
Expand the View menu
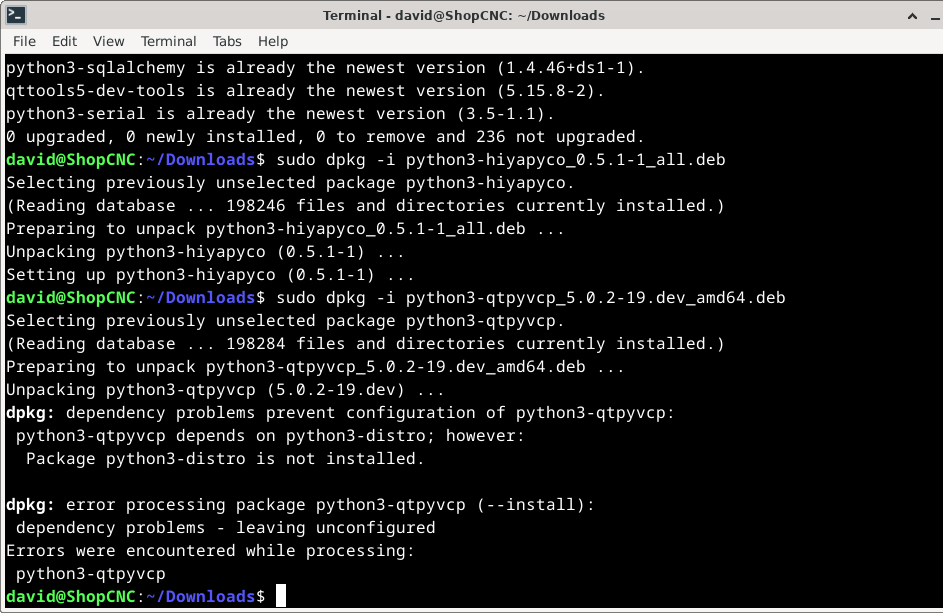click(108, 41)
